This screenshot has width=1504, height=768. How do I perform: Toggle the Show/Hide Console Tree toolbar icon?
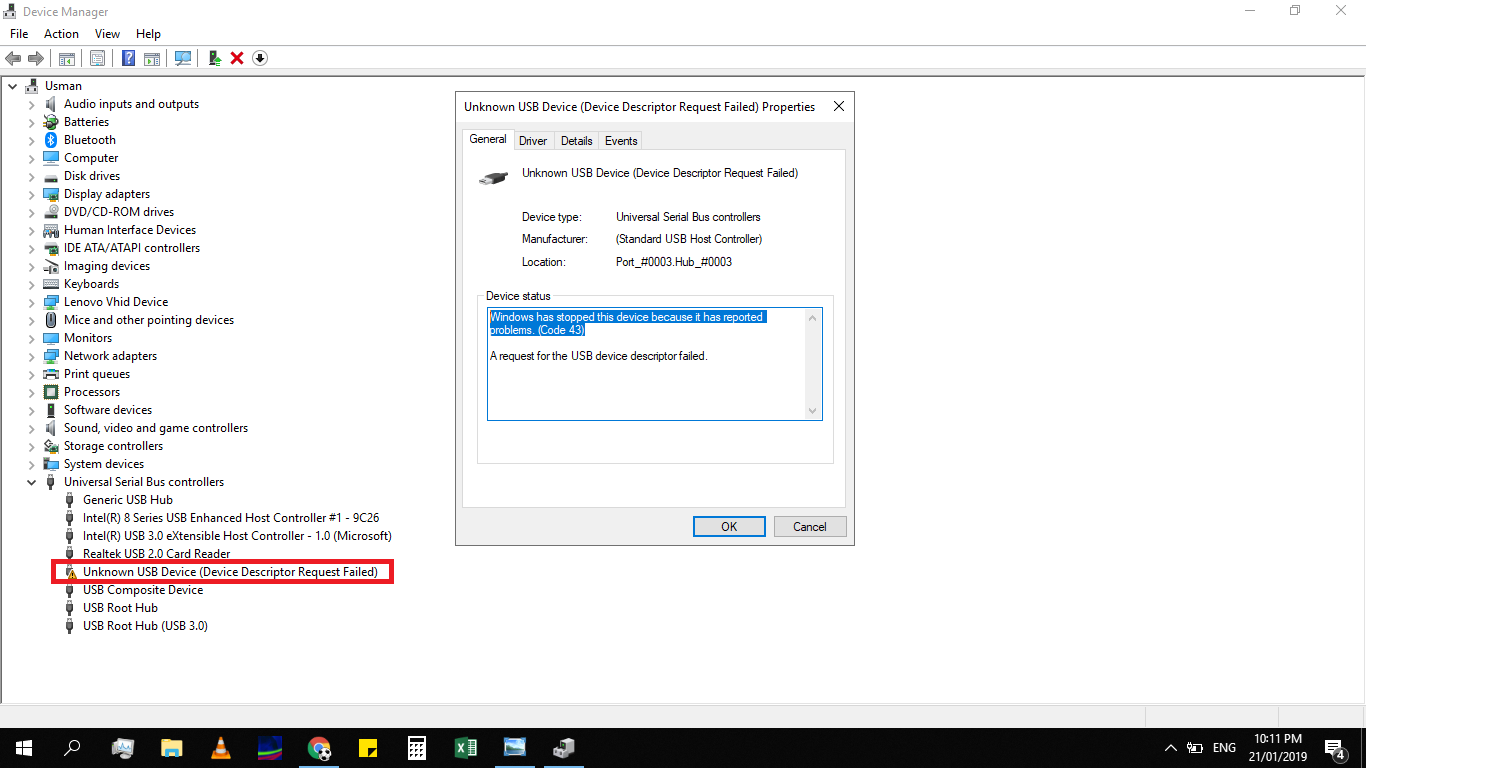(67, 58)
